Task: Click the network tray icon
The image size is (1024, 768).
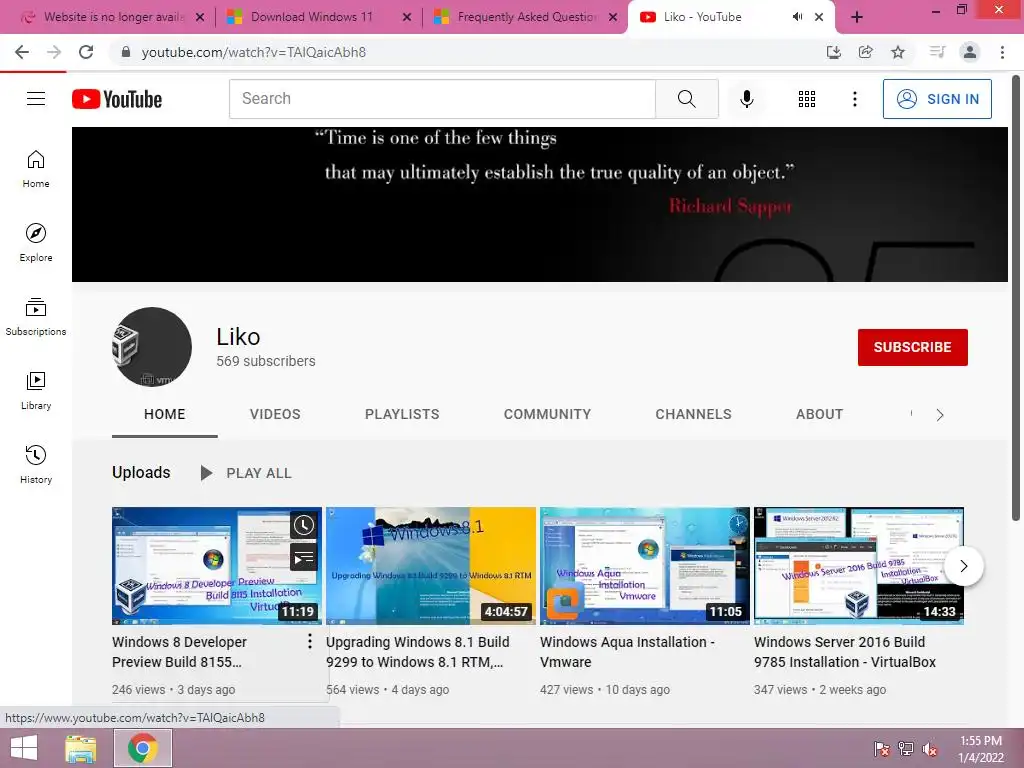Action: [x=905, y=749]
